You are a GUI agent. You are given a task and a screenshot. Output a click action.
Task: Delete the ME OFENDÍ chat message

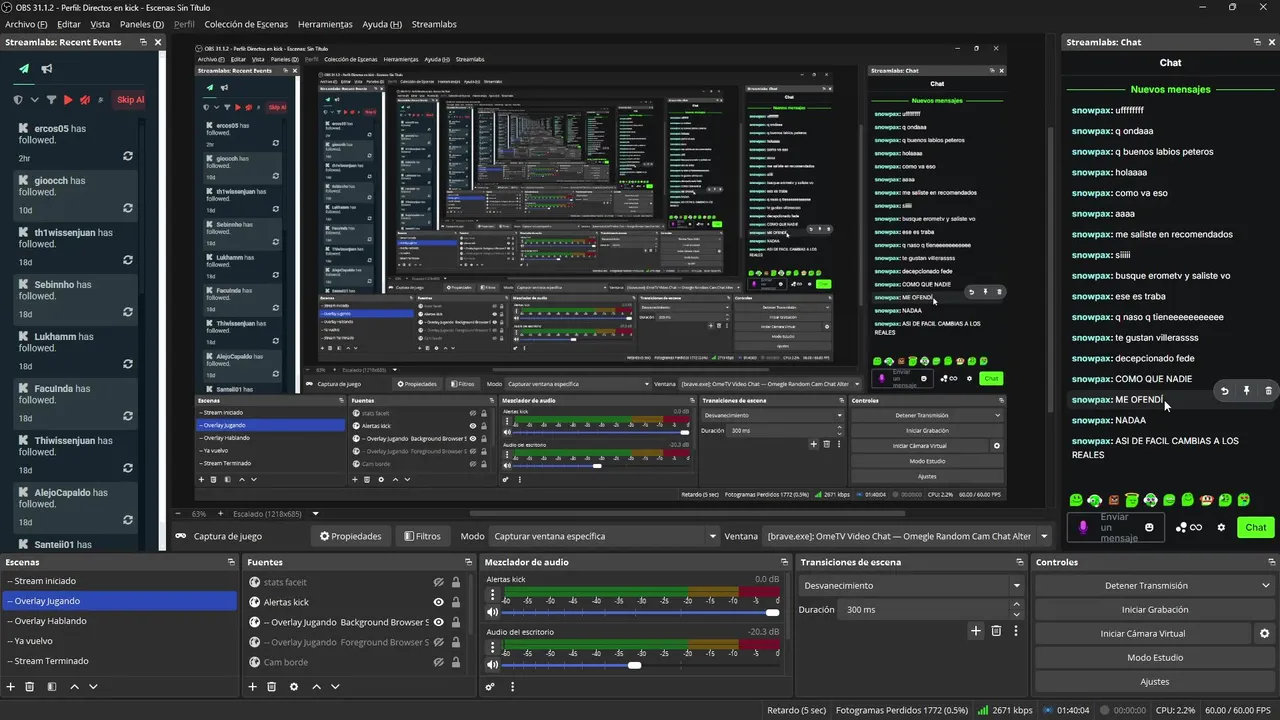pyautogui.click(x=1269, y=391)
